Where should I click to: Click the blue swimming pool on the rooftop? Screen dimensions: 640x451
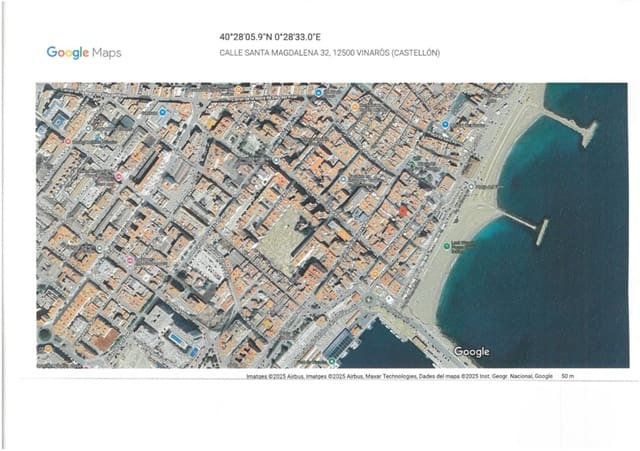[177, 339]
